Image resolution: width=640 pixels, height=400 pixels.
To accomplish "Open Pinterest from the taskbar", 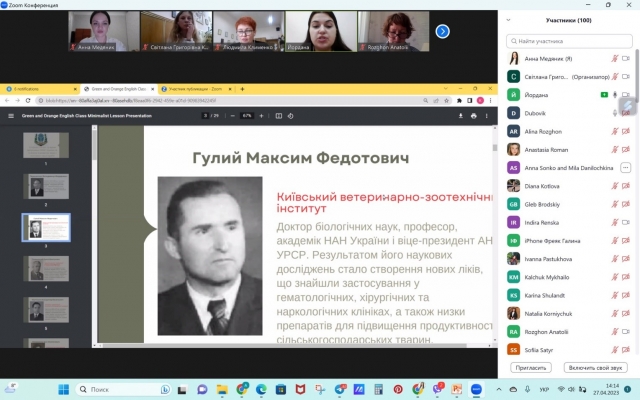I will point(398,389).
